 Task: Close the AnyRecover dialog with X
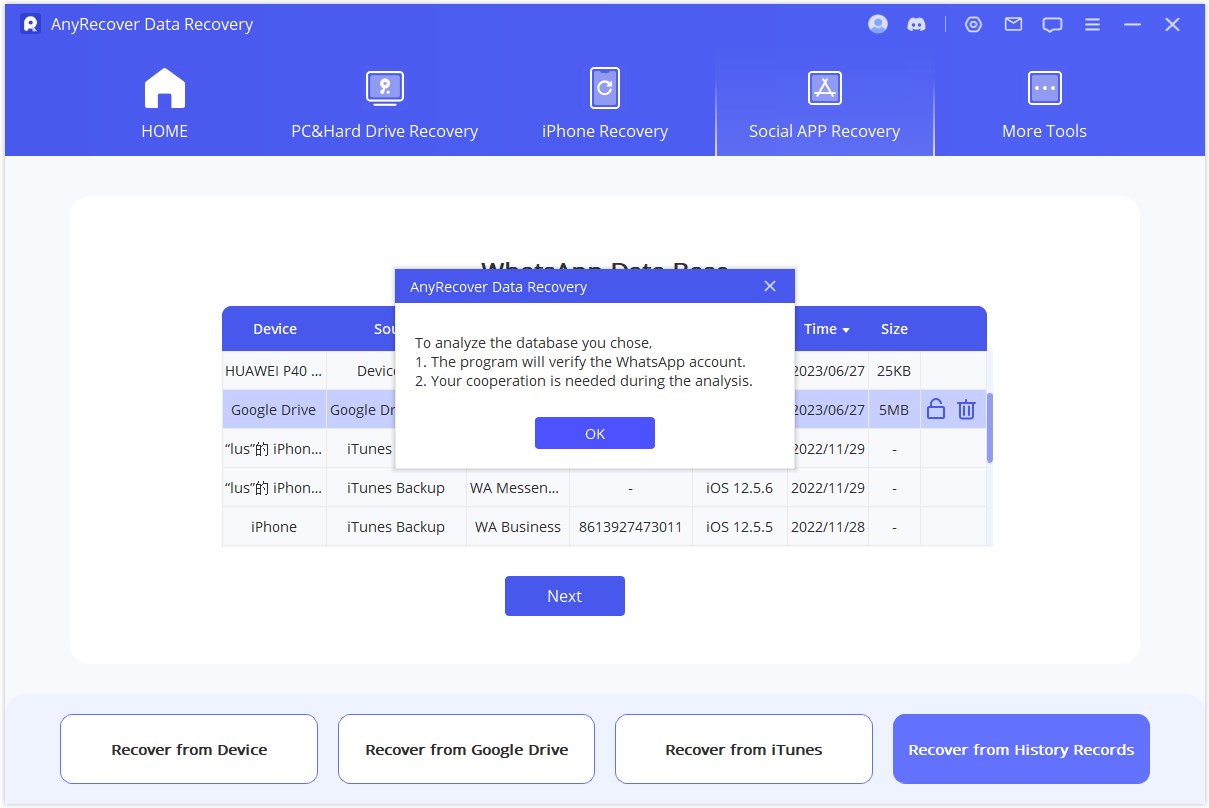tap(769, 286)
